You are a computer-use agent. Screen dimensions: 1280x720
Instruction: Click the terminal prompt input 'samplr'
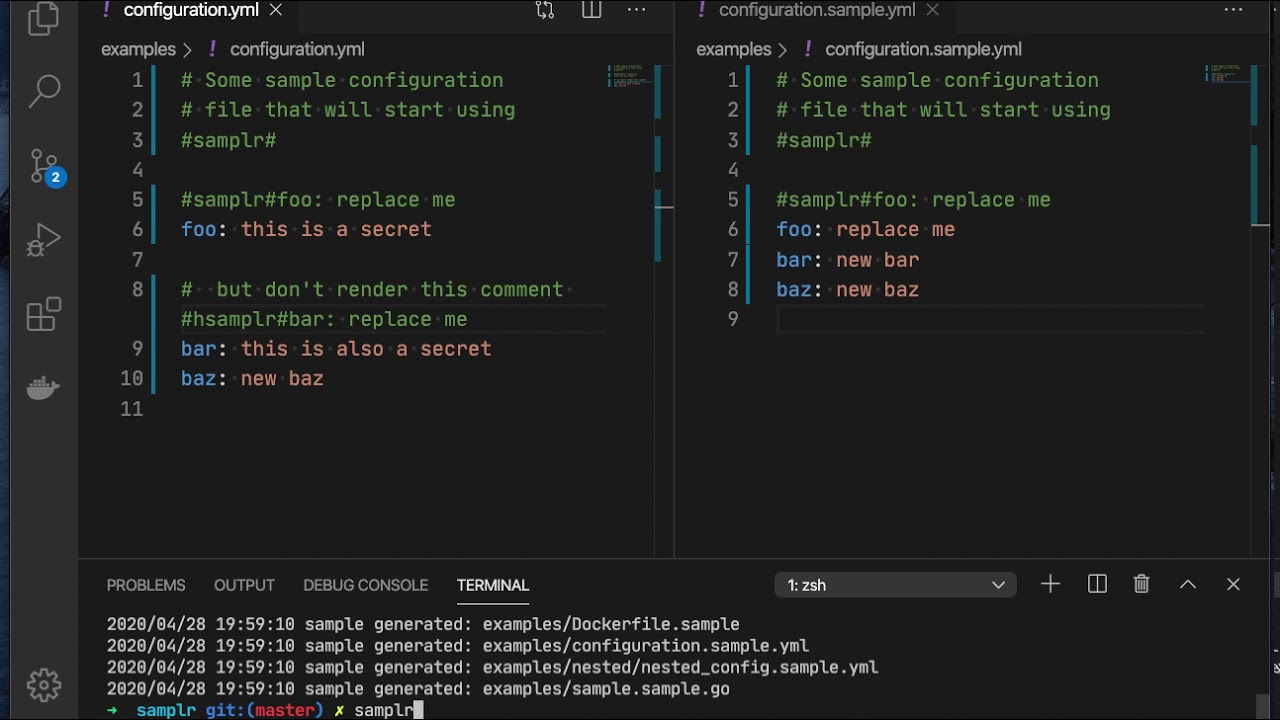pos(384,710)
